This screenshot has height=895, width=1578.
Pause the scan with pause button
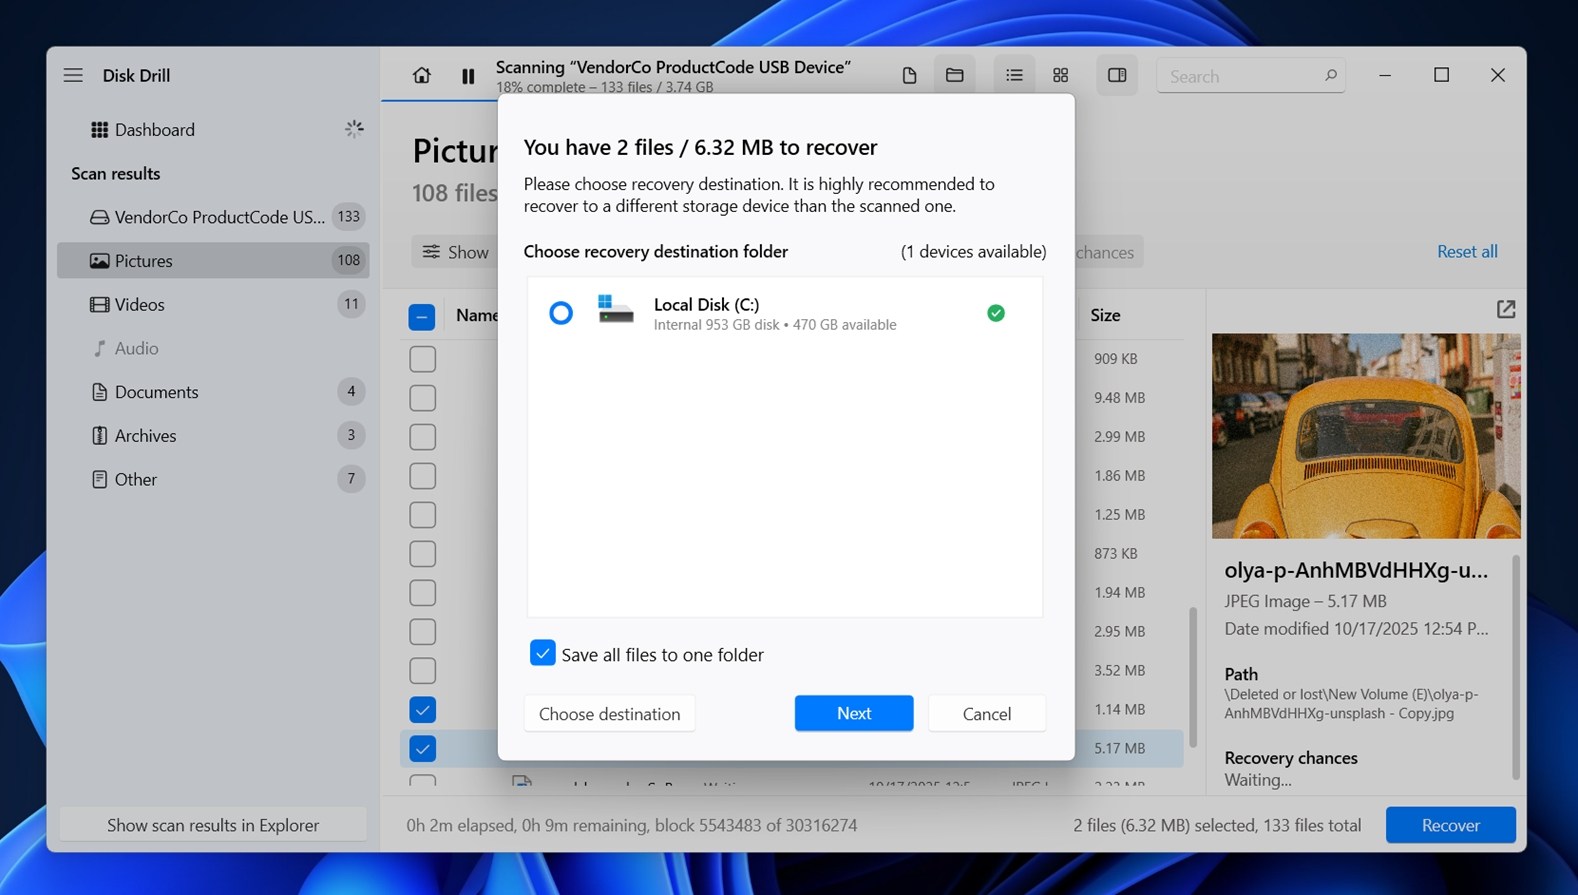[468, 76]
